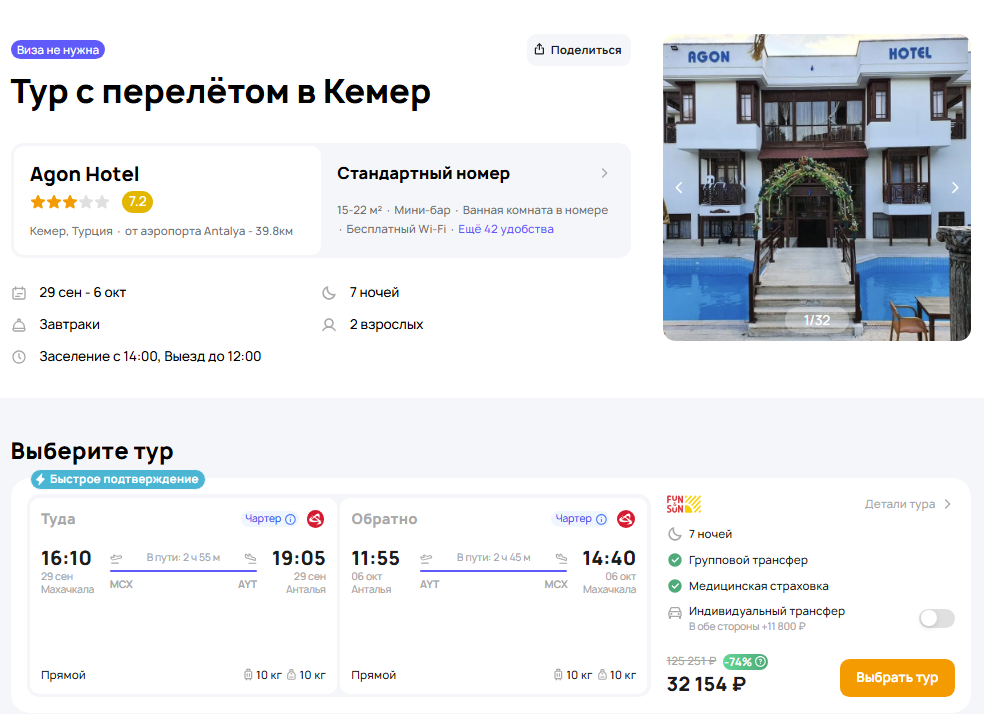Click the 1/32 photo counter
The image size is (984, 714).
[816, 320]
